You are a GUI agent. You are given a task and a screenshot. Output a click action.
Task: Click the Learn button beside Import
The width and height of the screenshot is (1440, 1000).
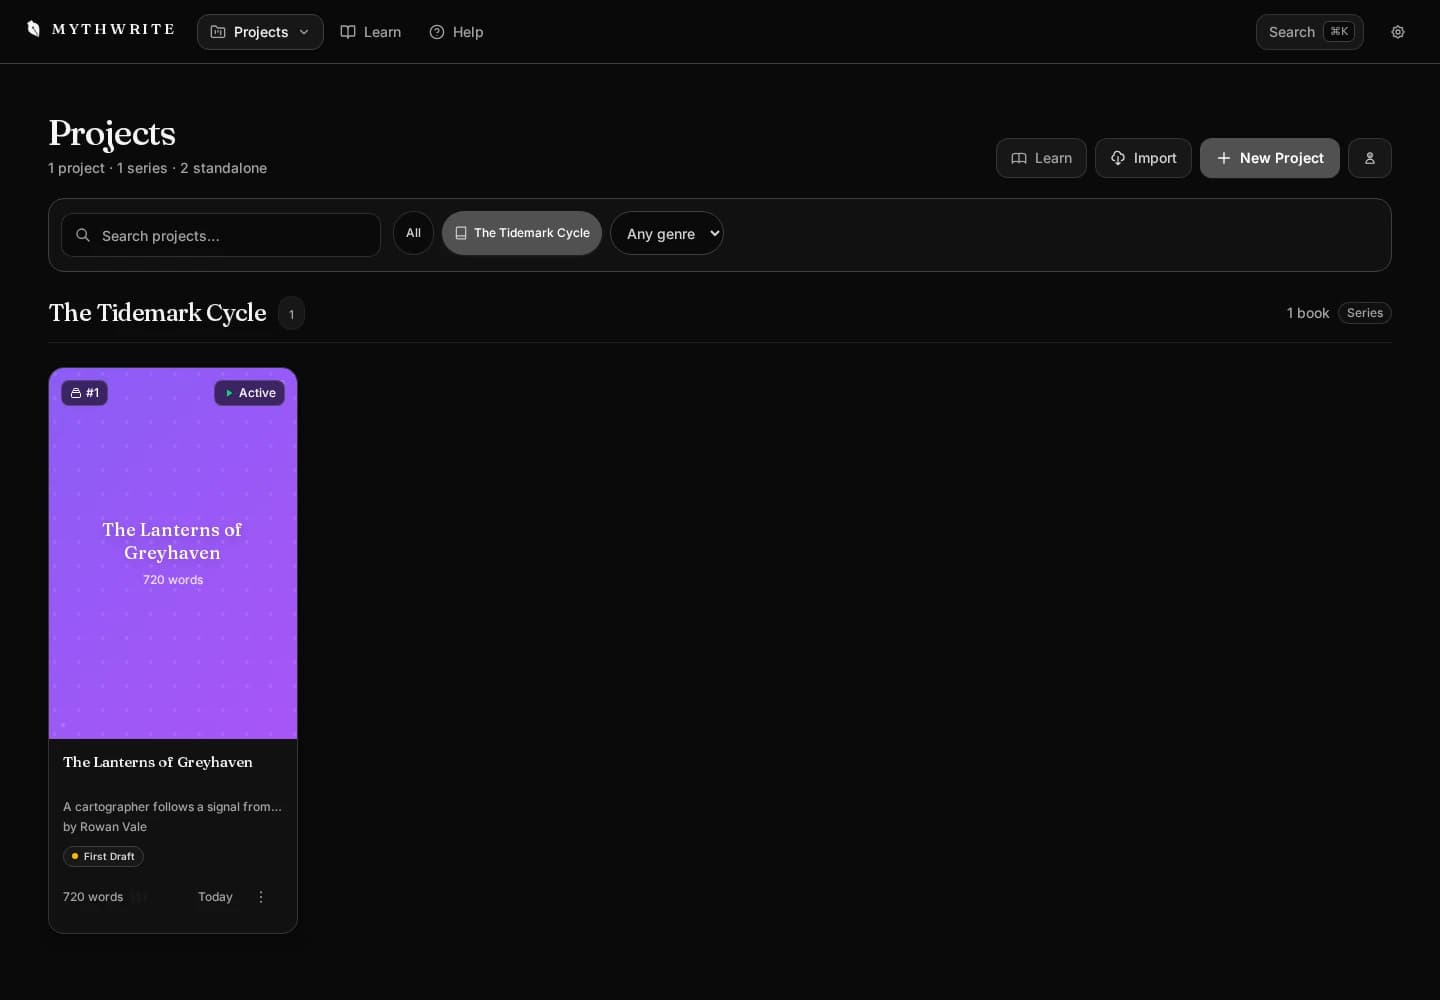(1041, 158)
